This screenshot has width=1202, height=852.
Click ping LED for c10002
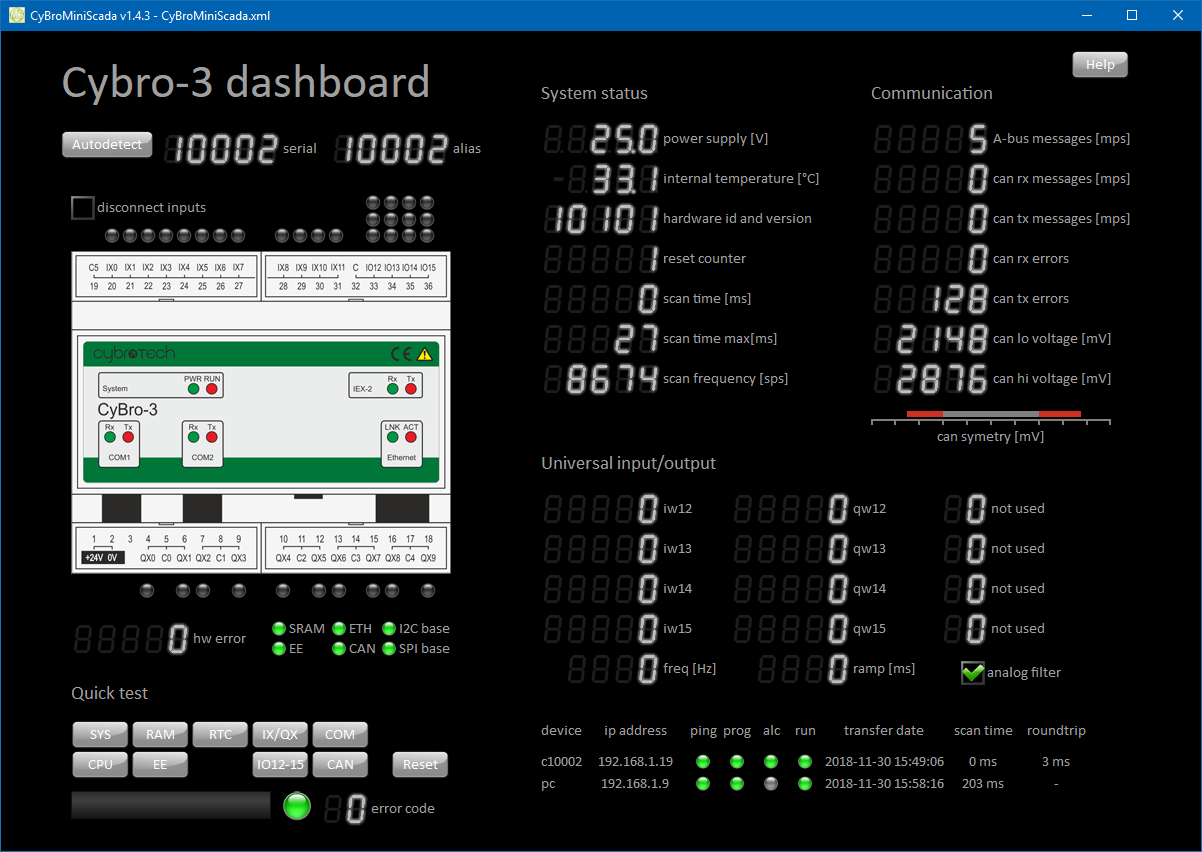[703, 762]
